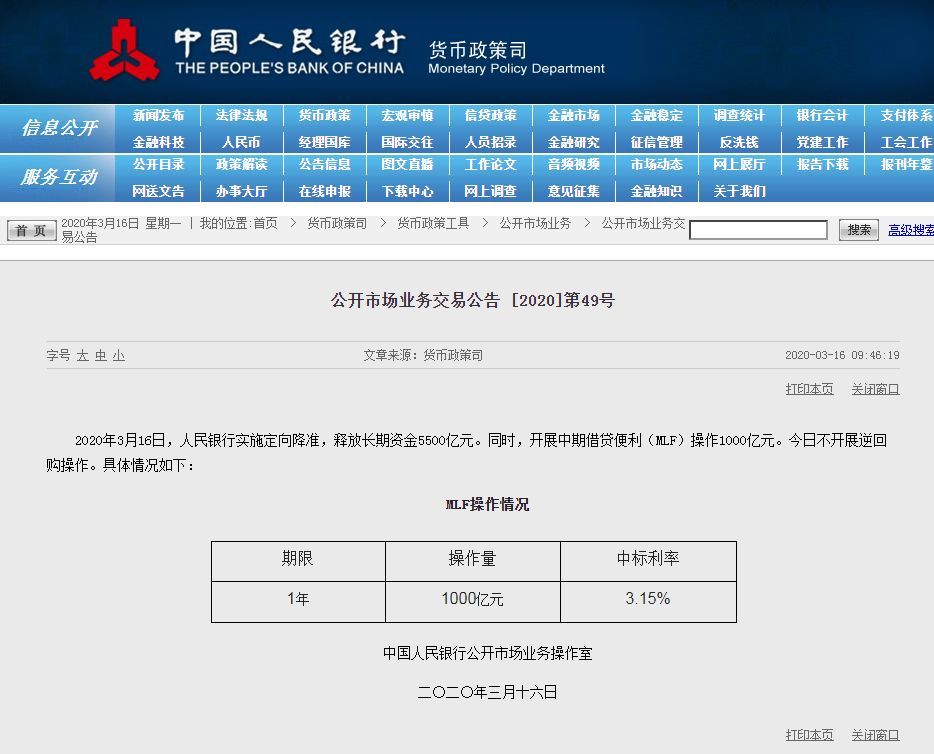This screenshot has width=934, height=754.
Task: Click top 打印本页 print link
Action: pos(810,390)
